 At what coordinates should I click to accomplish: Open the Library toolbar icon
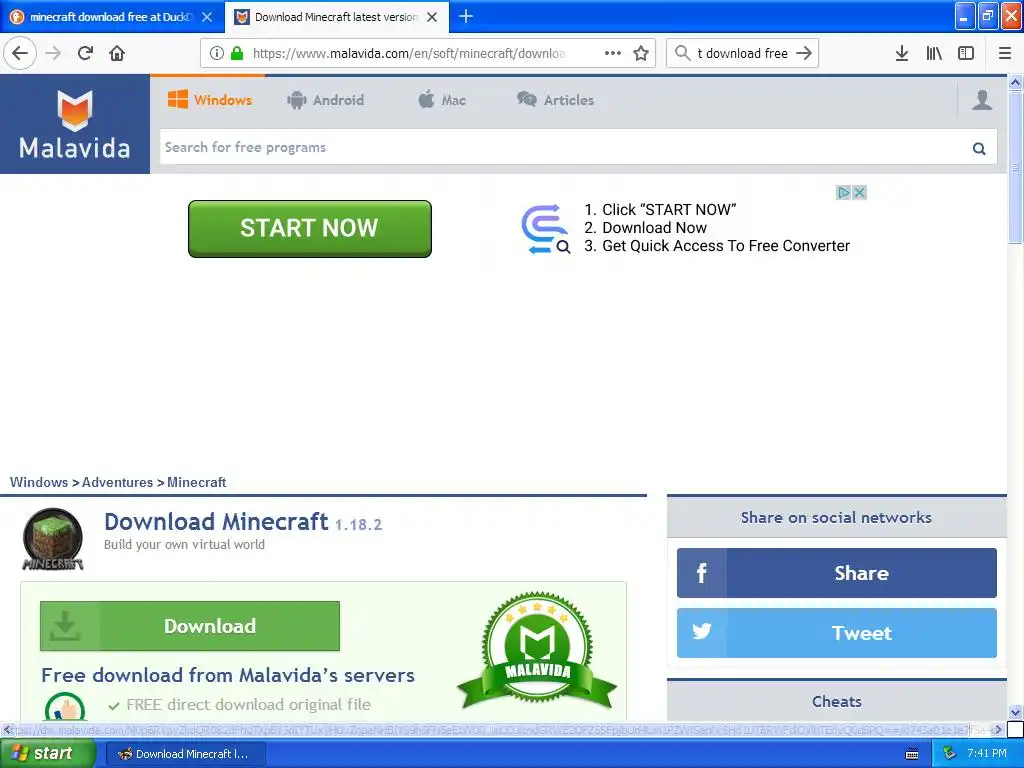[934, 53]
